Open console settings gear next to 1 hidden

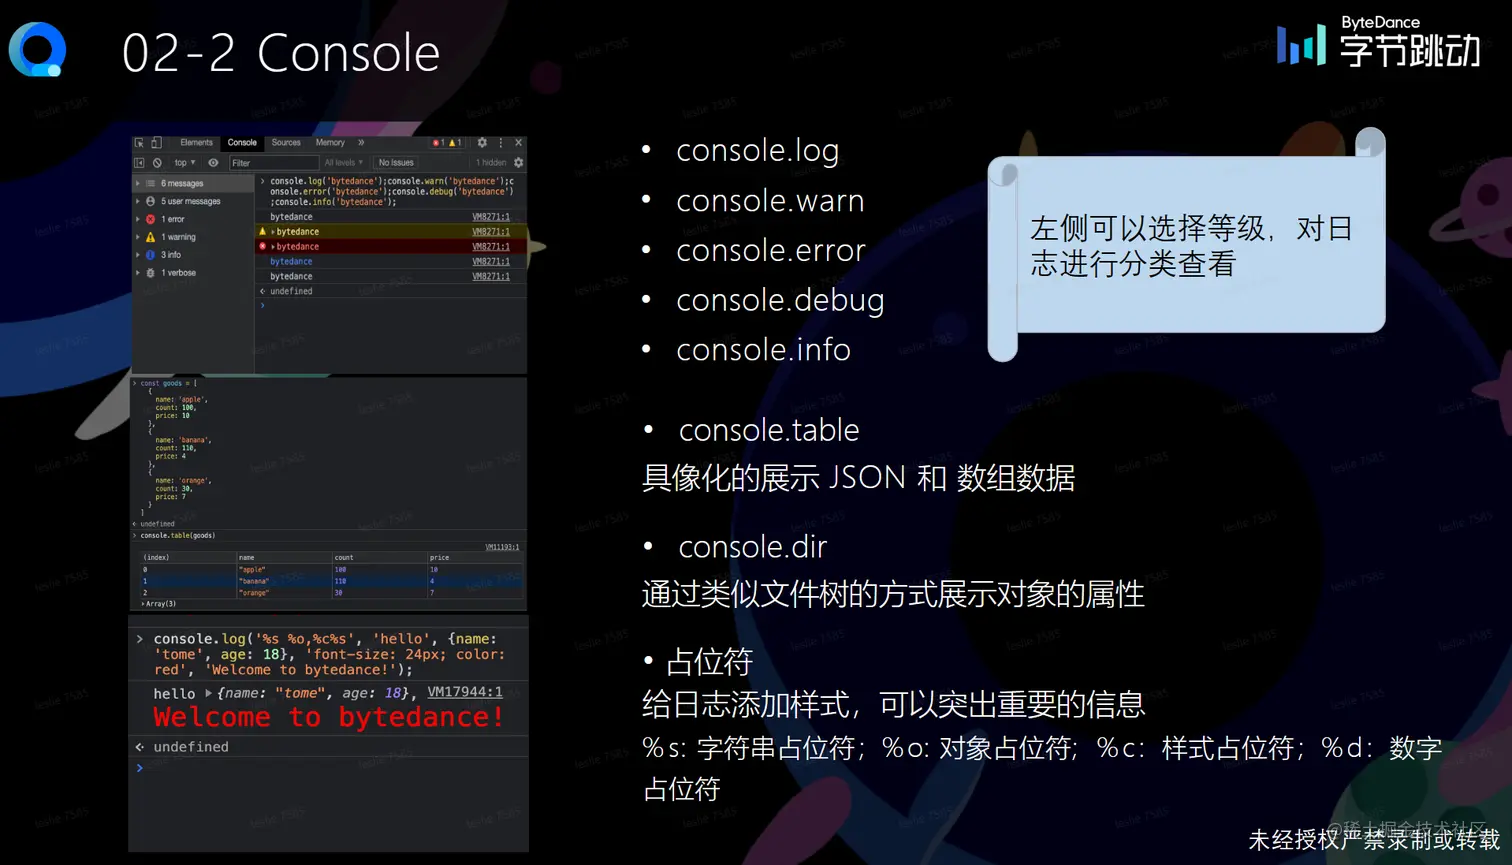pyautogui.click(x=518, y=162)
